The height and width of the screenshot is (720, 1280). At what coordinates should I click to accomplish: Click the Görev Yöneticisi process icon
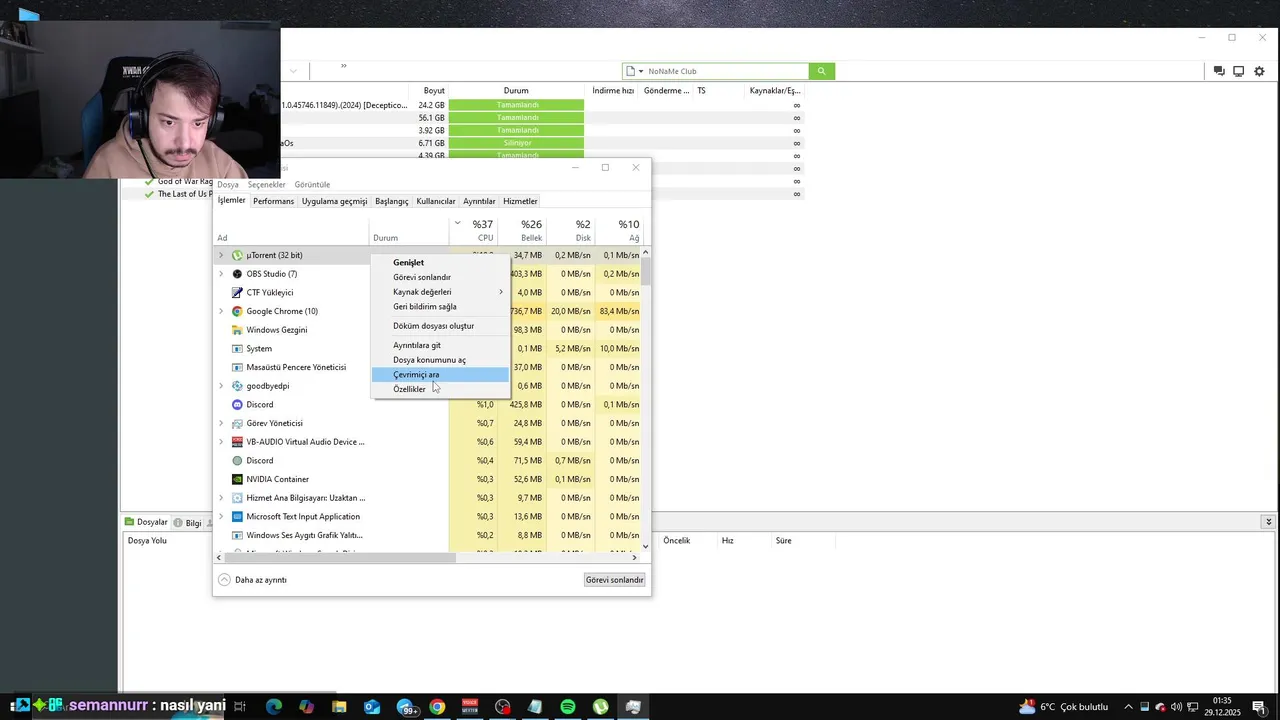pos(237,423)
